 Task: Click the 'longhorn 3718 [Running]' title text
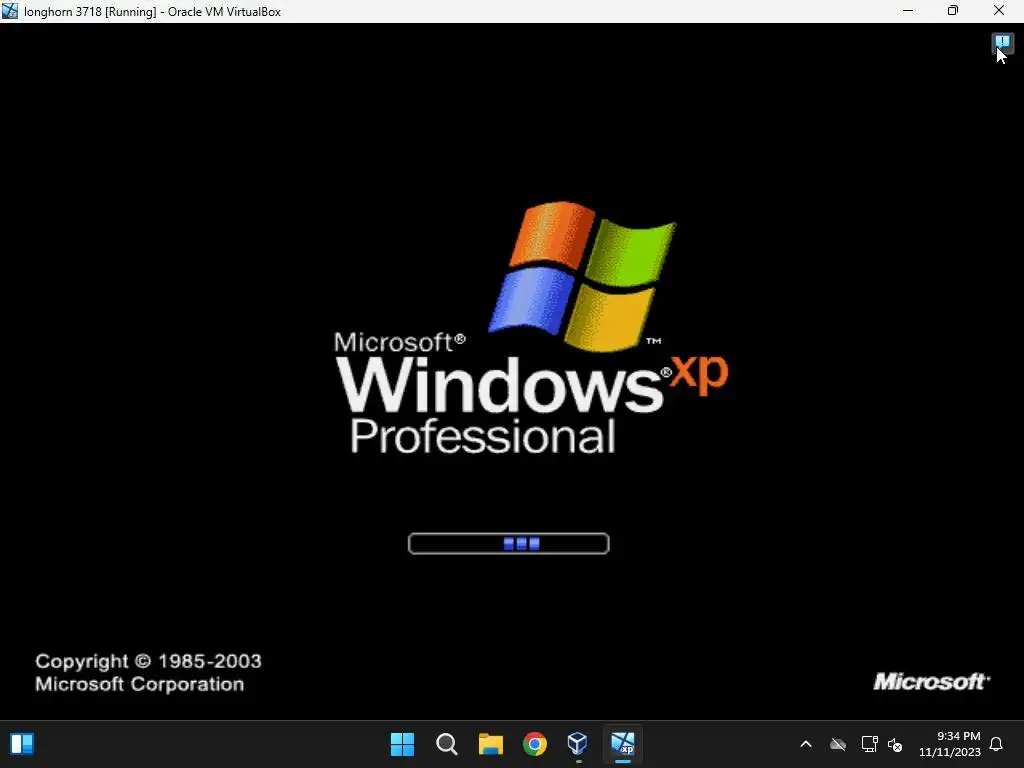pyautogui.click(x=90, y=12)
